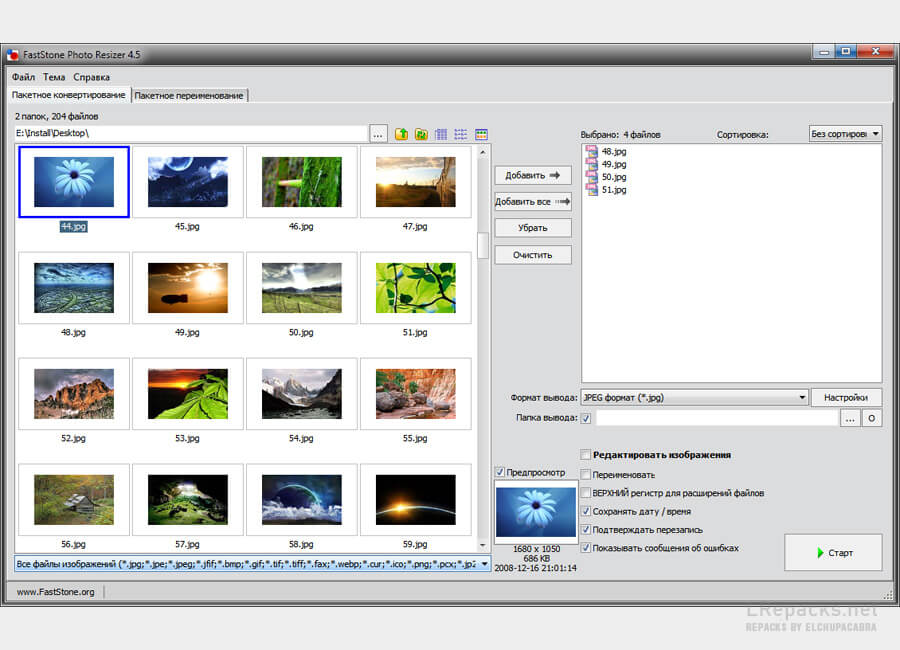
Task: Click the Добавить все button
Action: tap(533, 201)
